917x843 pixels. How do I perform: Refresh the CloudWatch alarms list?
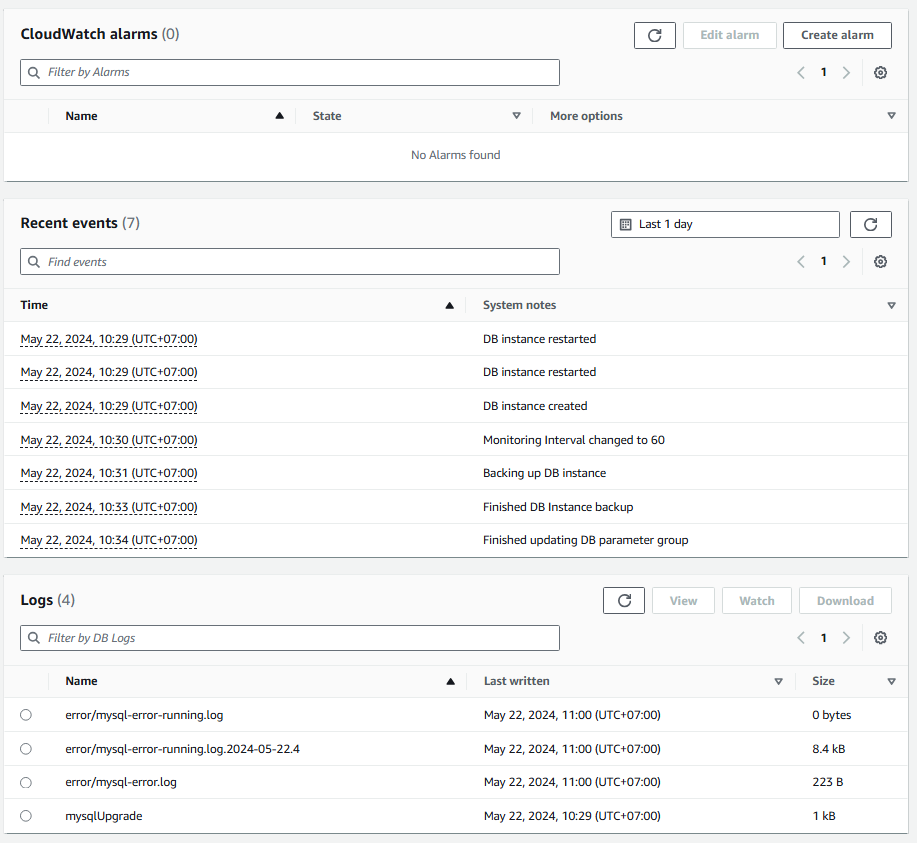tap(655, 35)
